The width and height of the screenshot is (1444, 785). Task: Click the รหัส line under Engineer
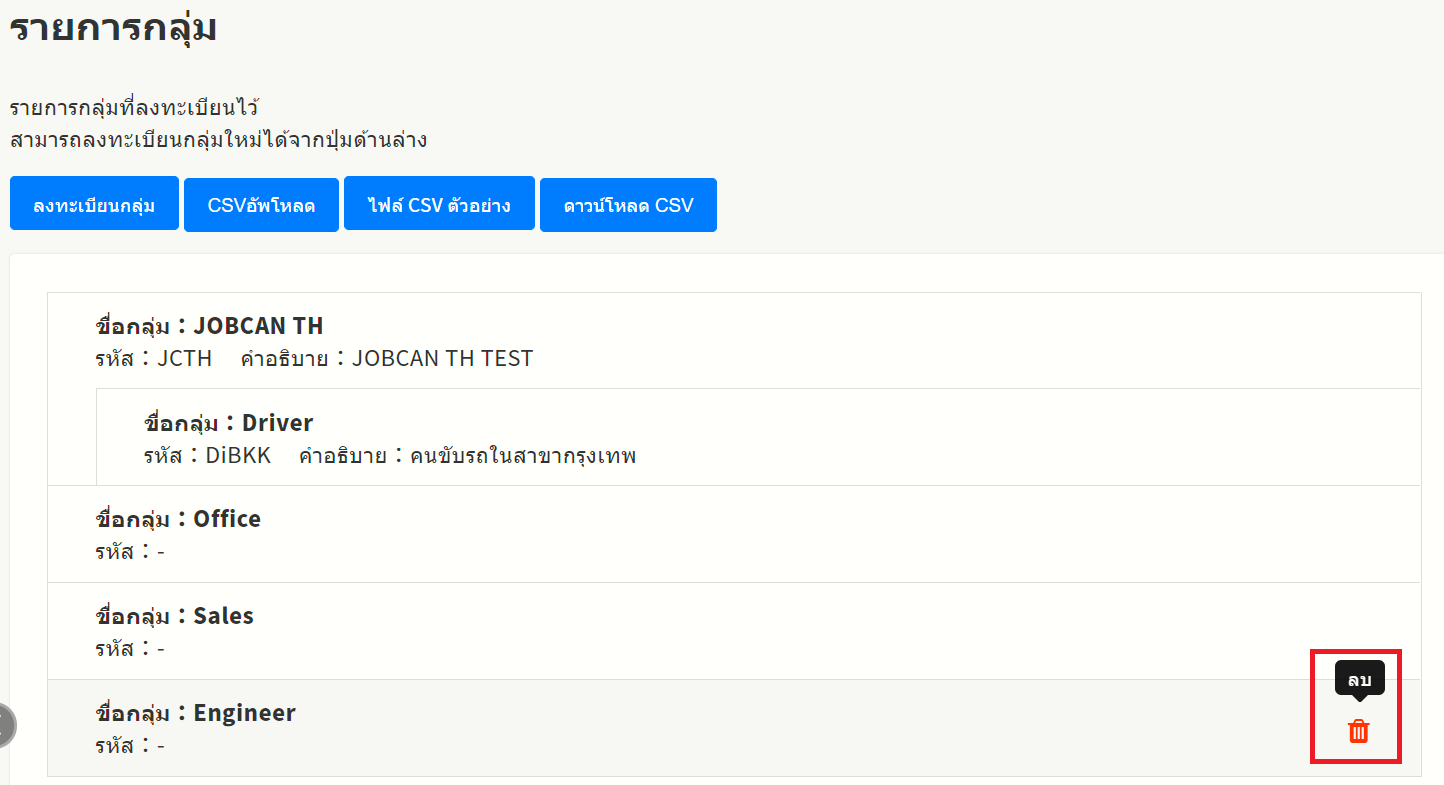(x=130, y=745)
